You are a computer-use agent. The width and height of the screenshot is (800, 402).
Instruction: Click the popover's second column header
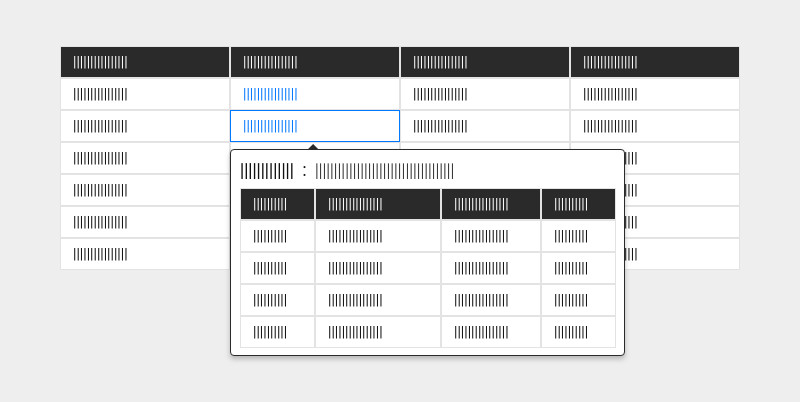[355, 204]
